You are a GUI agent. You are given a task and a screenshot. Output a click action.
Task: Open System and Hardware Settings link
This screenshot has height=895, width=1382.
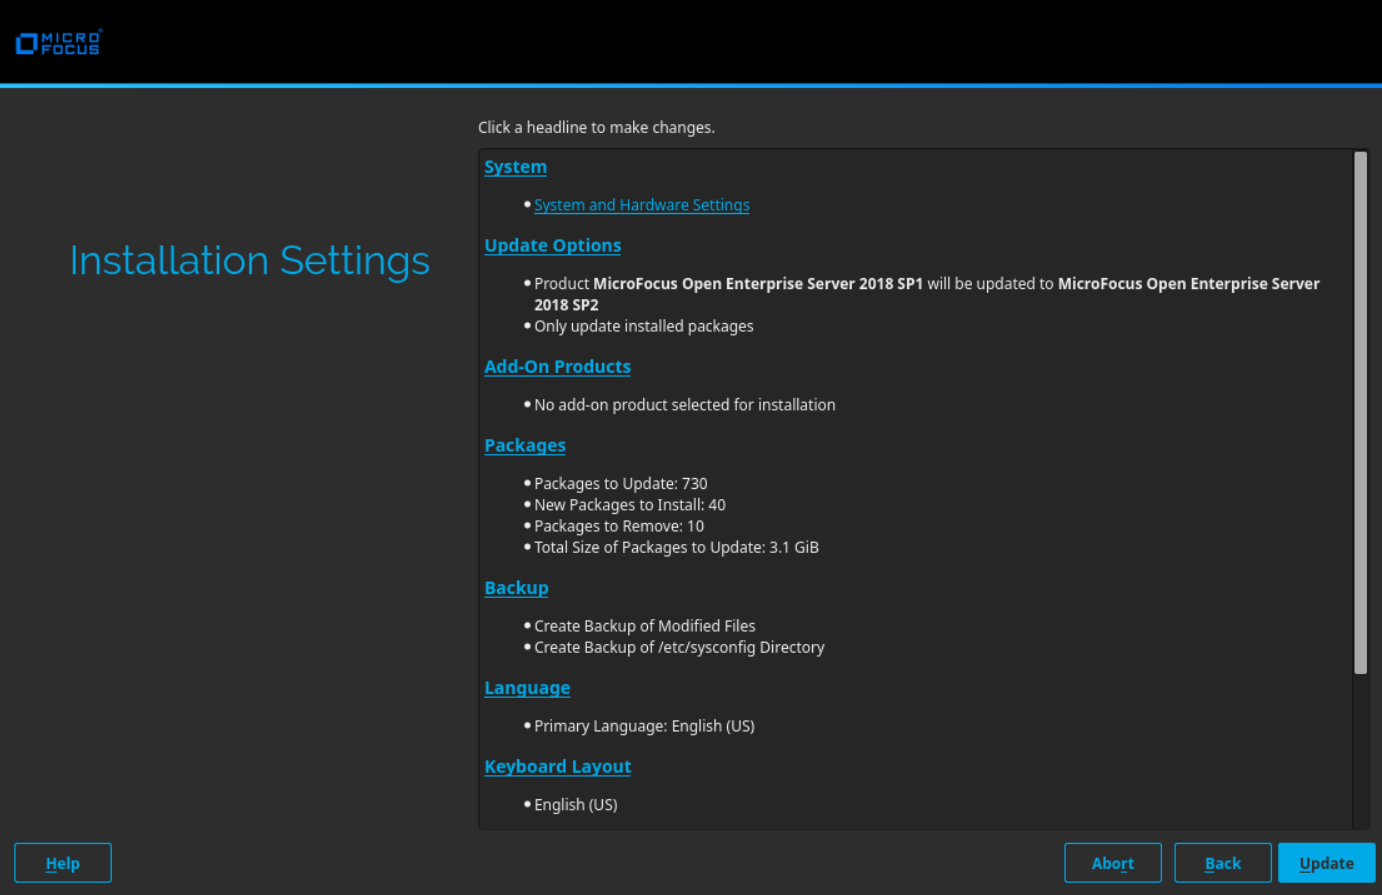click(x=641, y=205)
